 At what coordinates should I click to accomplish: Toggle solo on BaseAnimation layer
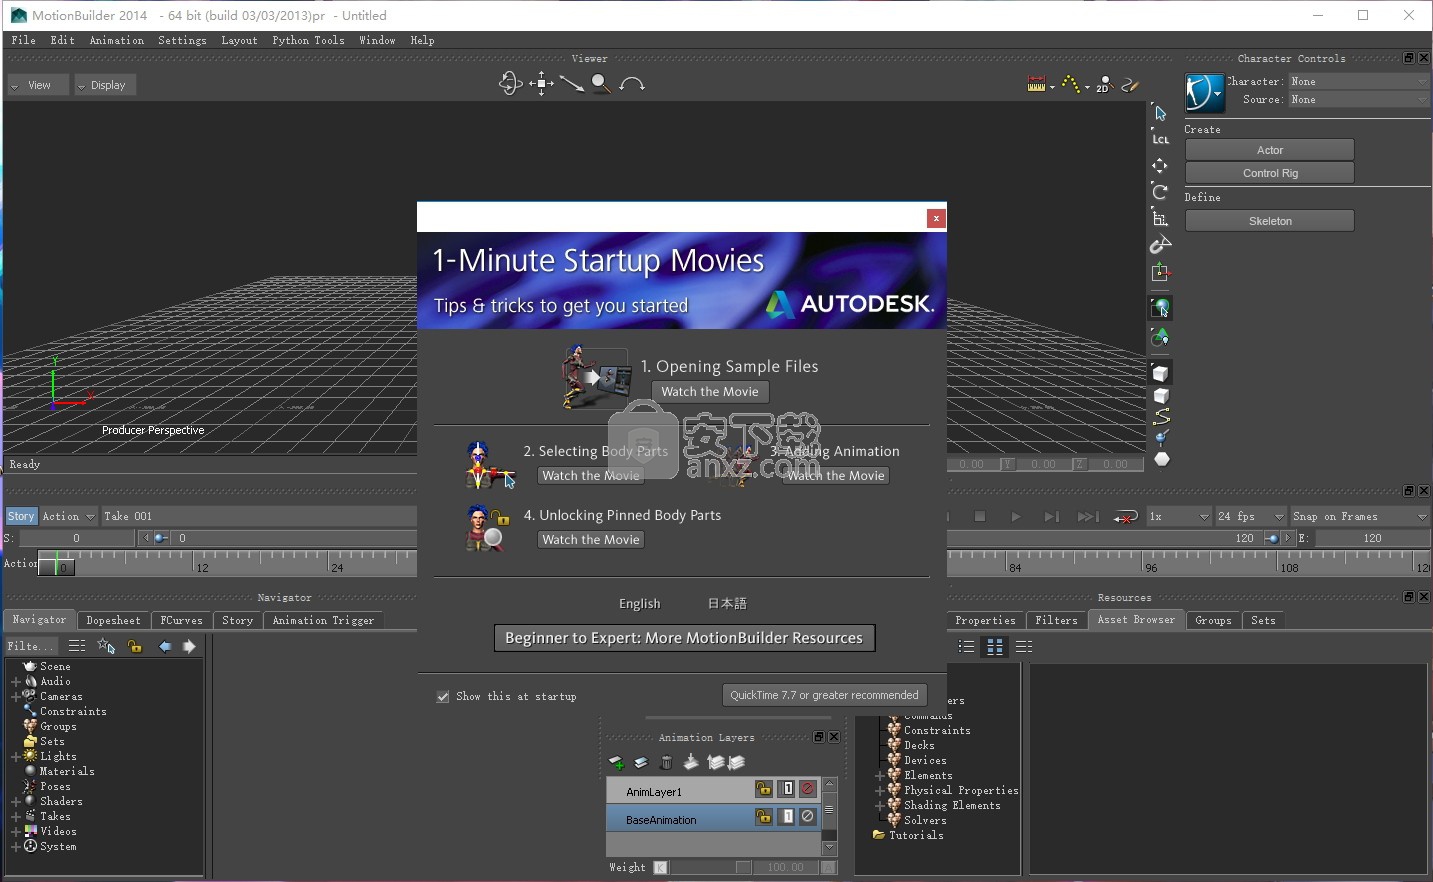(x=787, y=817)
